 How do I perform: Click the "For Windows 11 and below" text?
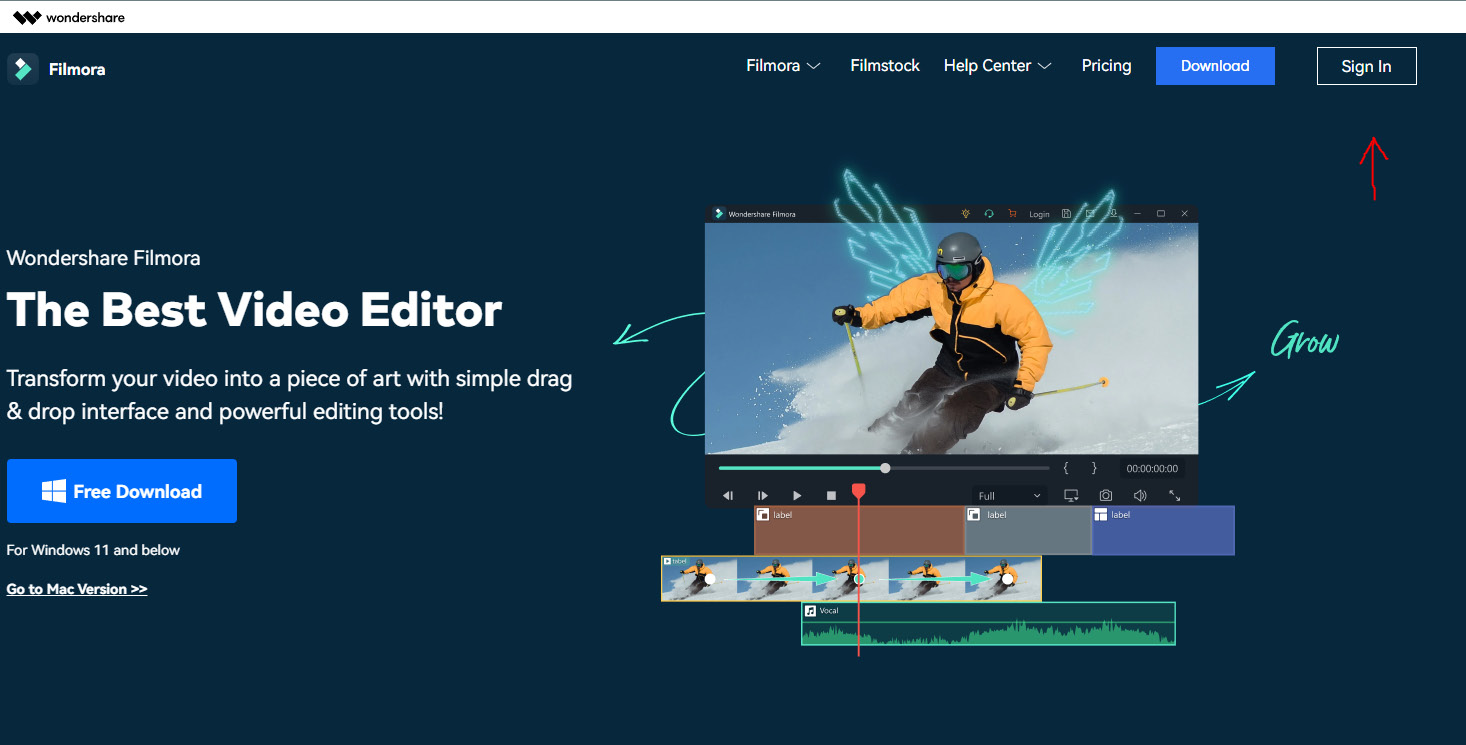93,550
